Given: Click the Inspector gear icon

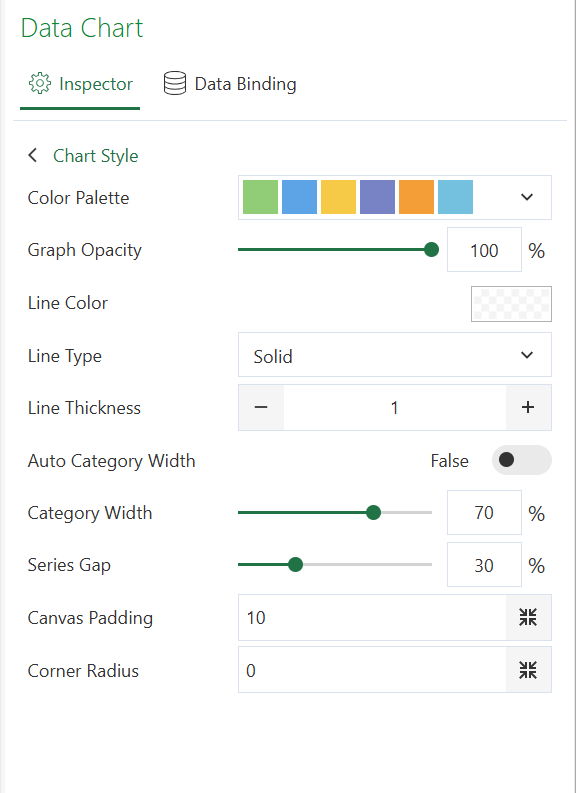Looking at the screenshot, I should [x=39, y=83].
